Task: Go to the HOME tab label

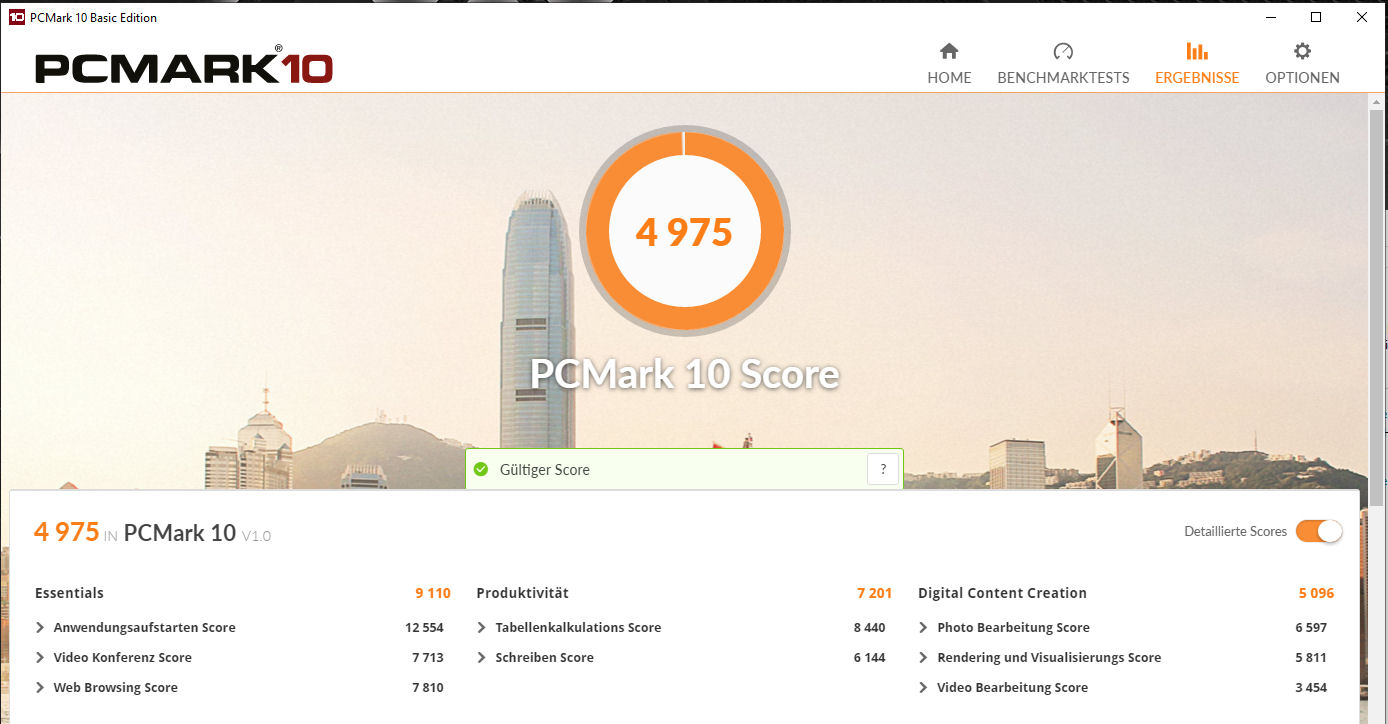Action: click(949, 78)
